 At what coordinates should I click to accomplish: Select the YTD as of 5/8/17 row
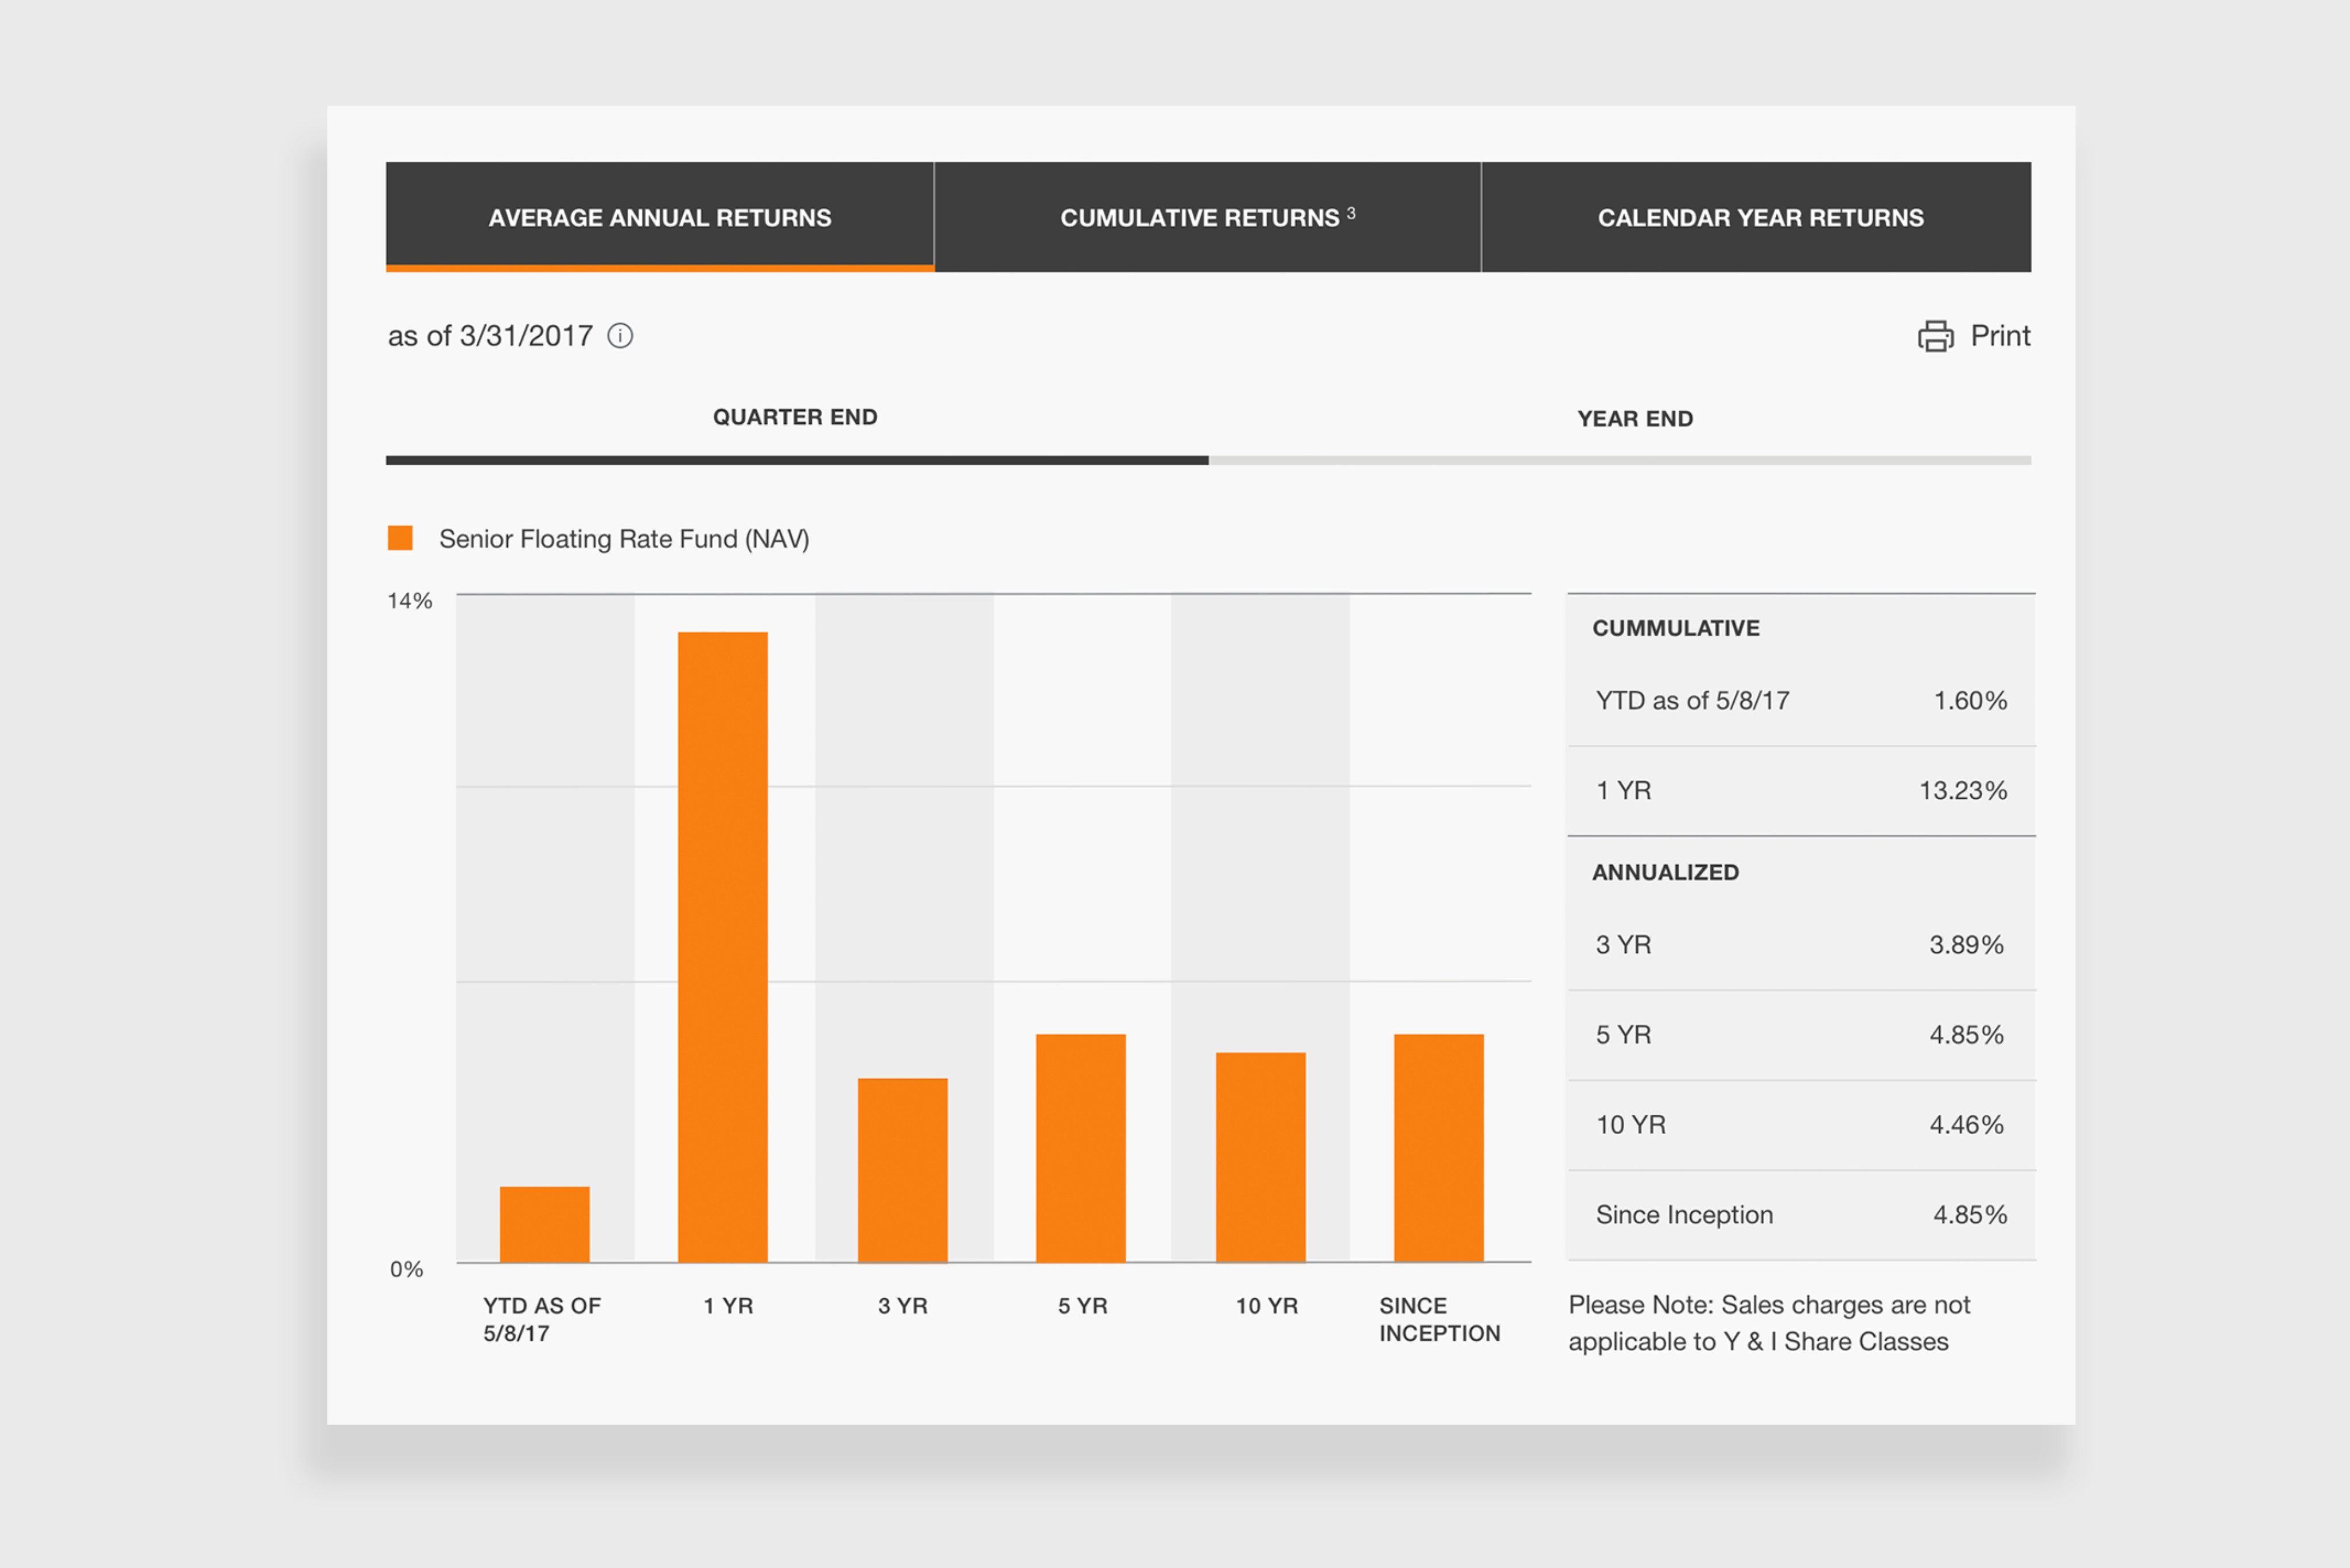click(1800, 700)
